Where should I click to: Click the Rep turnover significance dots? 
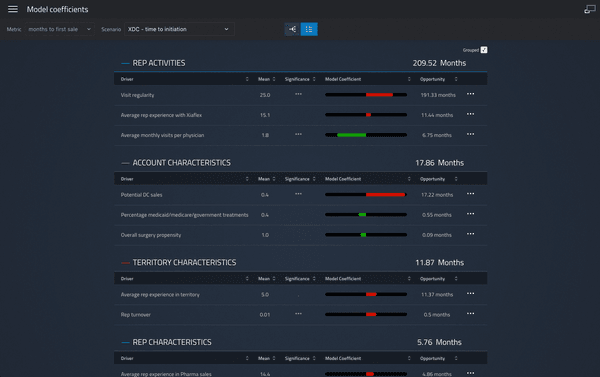pos(298,314)
